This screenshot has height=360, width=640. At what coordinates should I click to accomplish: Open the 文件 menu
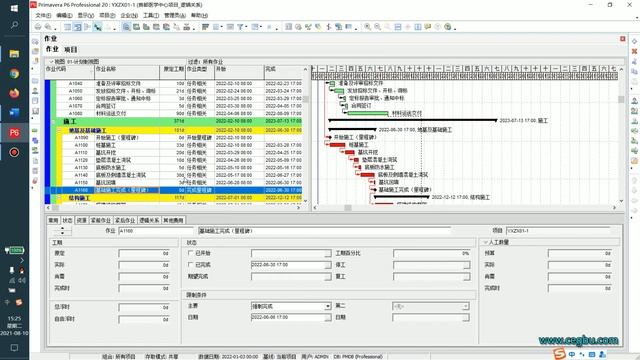point(43,16)
